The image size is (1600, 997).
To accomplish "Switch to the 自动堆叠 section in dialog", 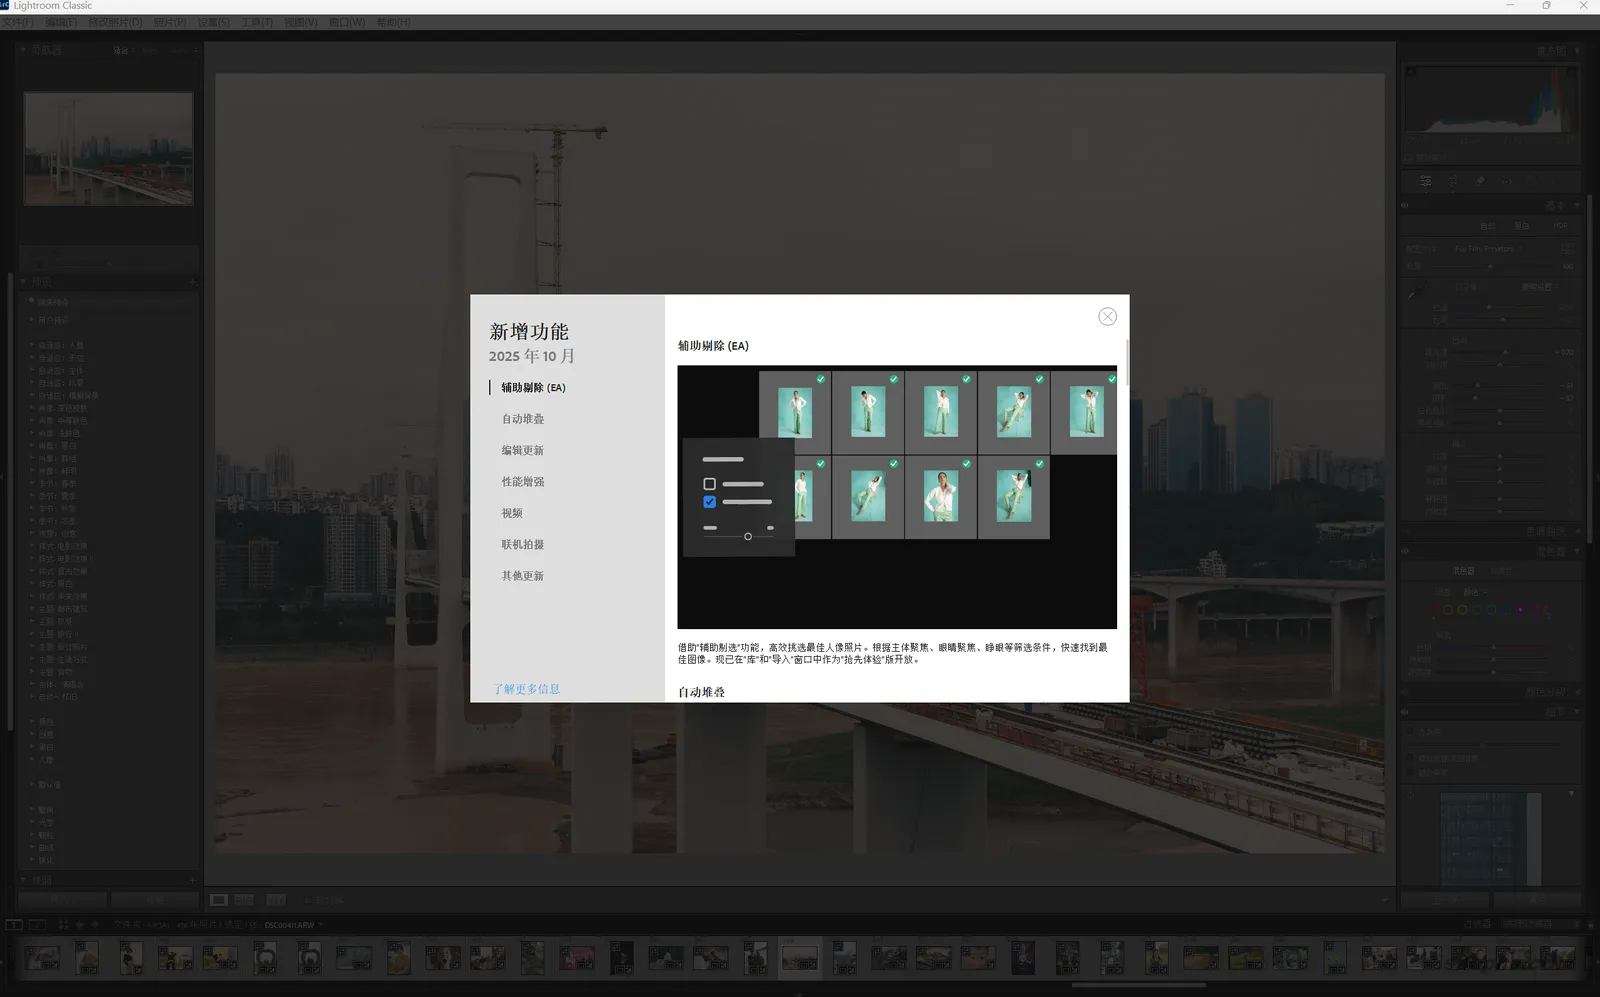I will tap(521, 419).
